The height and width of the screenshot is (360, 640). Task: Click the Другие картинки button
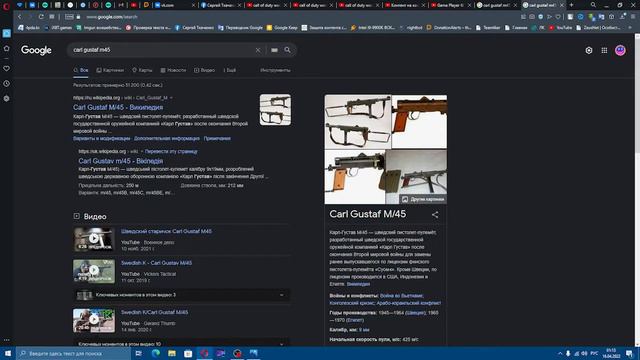[x=423, y=199]
